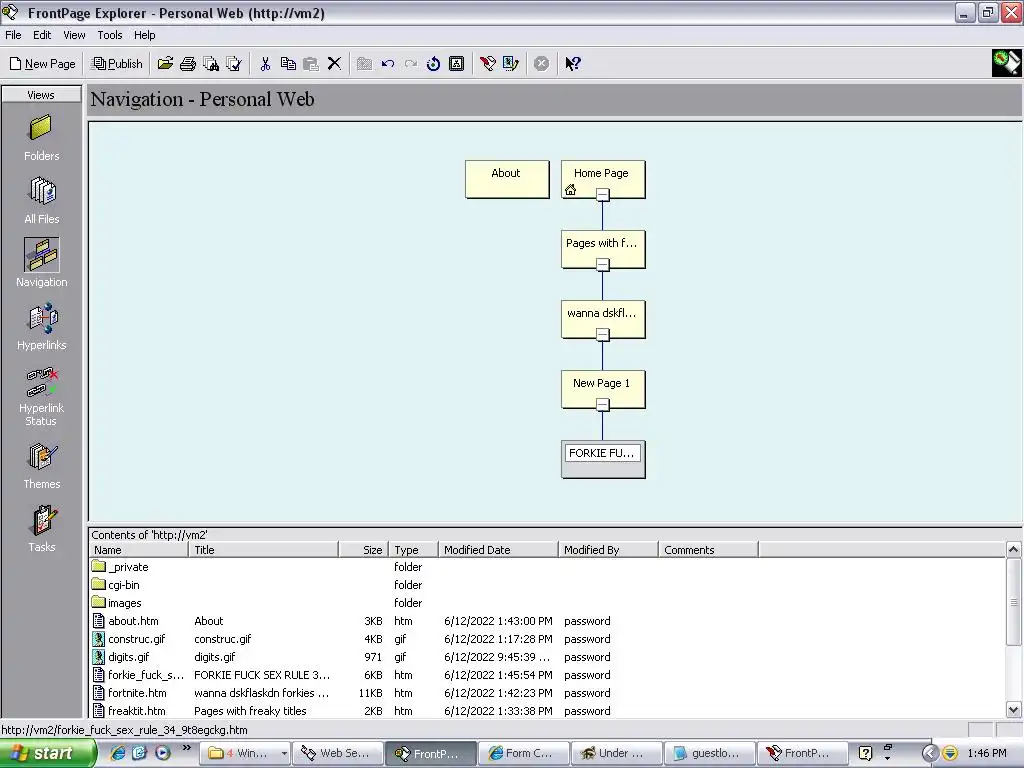Viewport: 1024px width, 768px height.
Task: Open the Tools menu
Action: (x=110, y=35)
